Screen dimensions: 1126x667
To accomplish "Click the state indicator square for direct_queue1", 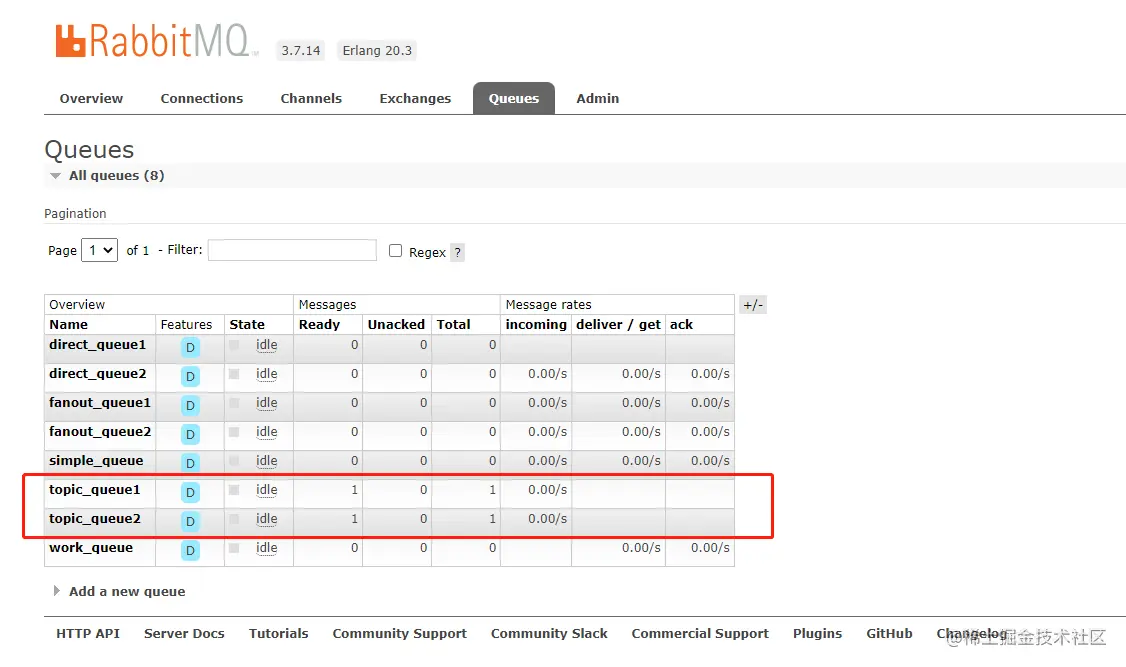I will coord(234,345).
